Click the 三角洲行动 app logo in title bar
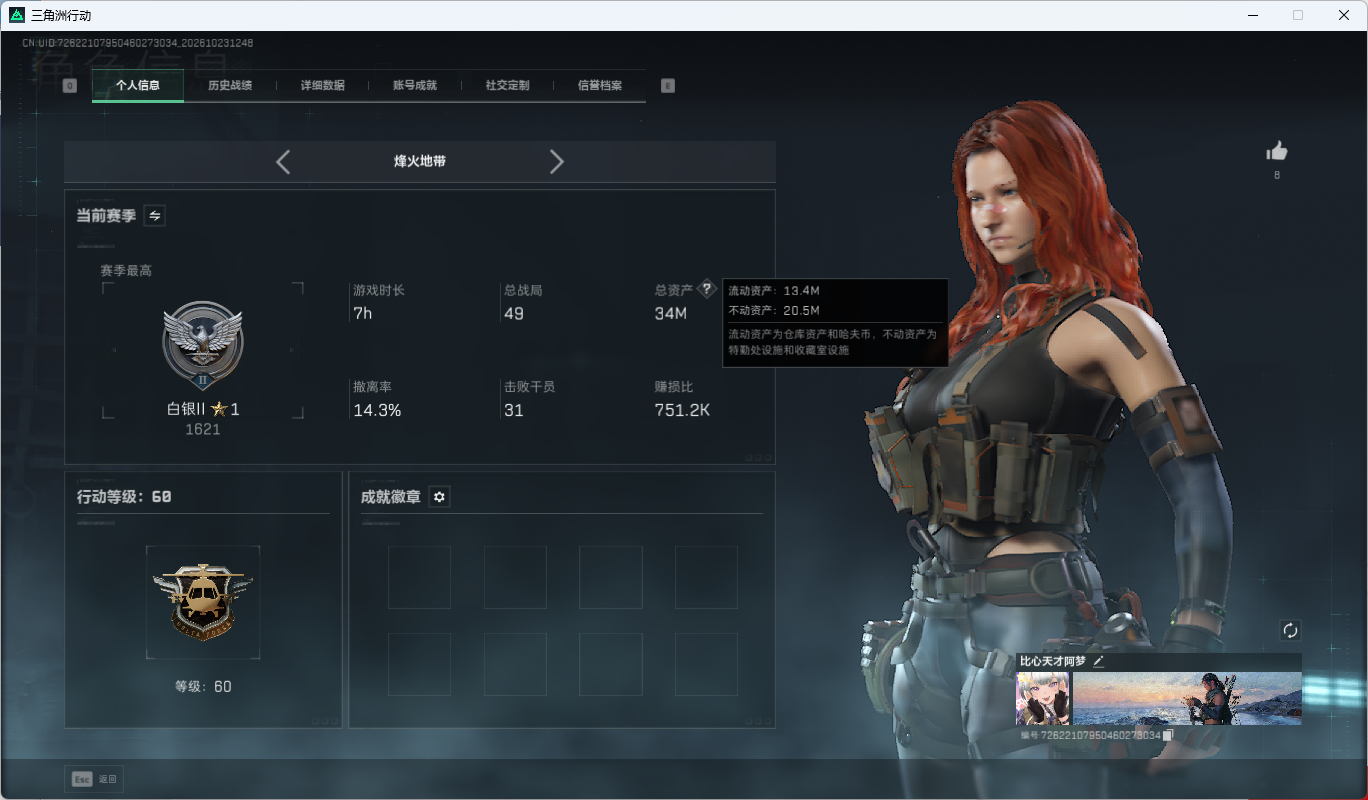The width and height of the screenshot is (1368, 800). (x=16, y=15)
